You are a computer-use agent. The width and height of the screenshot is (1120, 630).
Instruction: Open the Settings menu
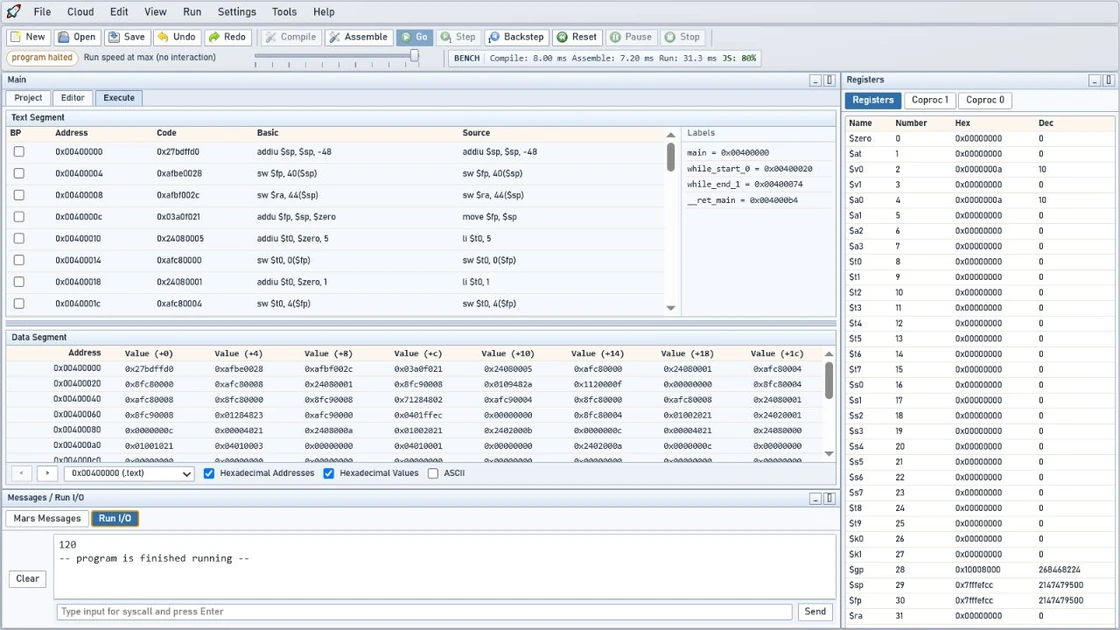236,12
